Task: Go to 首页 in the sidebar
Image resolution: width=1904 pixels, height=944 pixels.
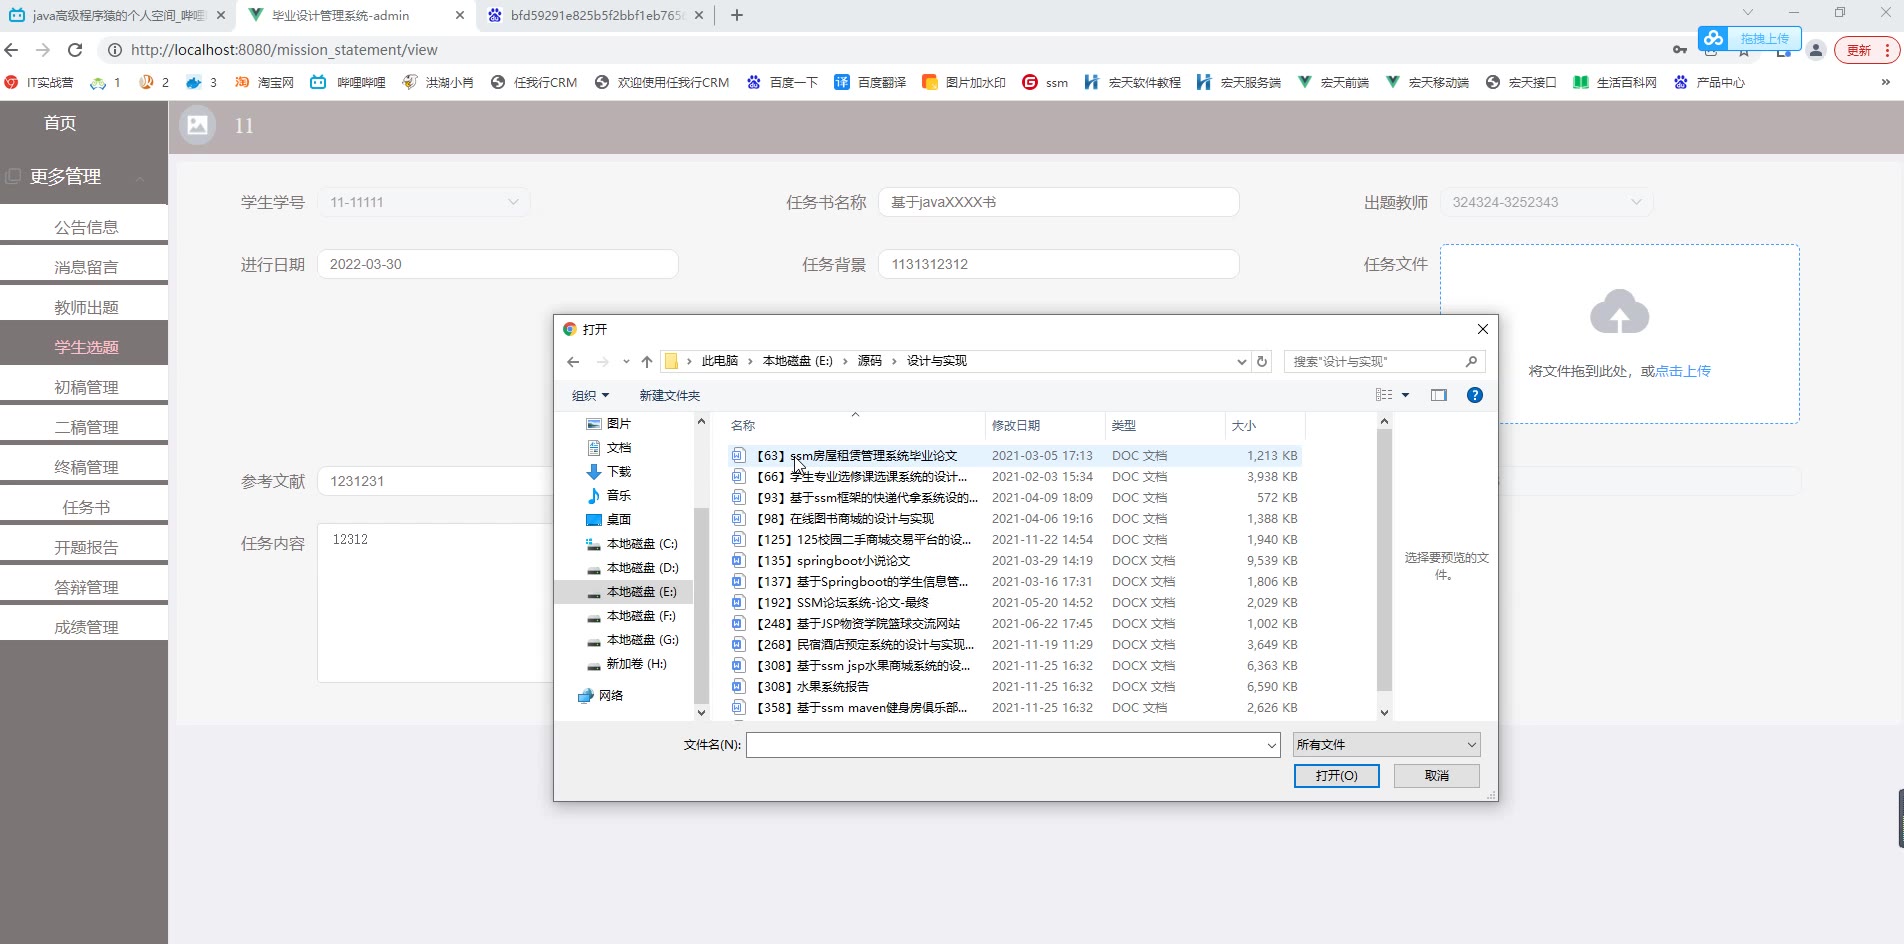Action: pyautogui.click(x=60, y=123)
